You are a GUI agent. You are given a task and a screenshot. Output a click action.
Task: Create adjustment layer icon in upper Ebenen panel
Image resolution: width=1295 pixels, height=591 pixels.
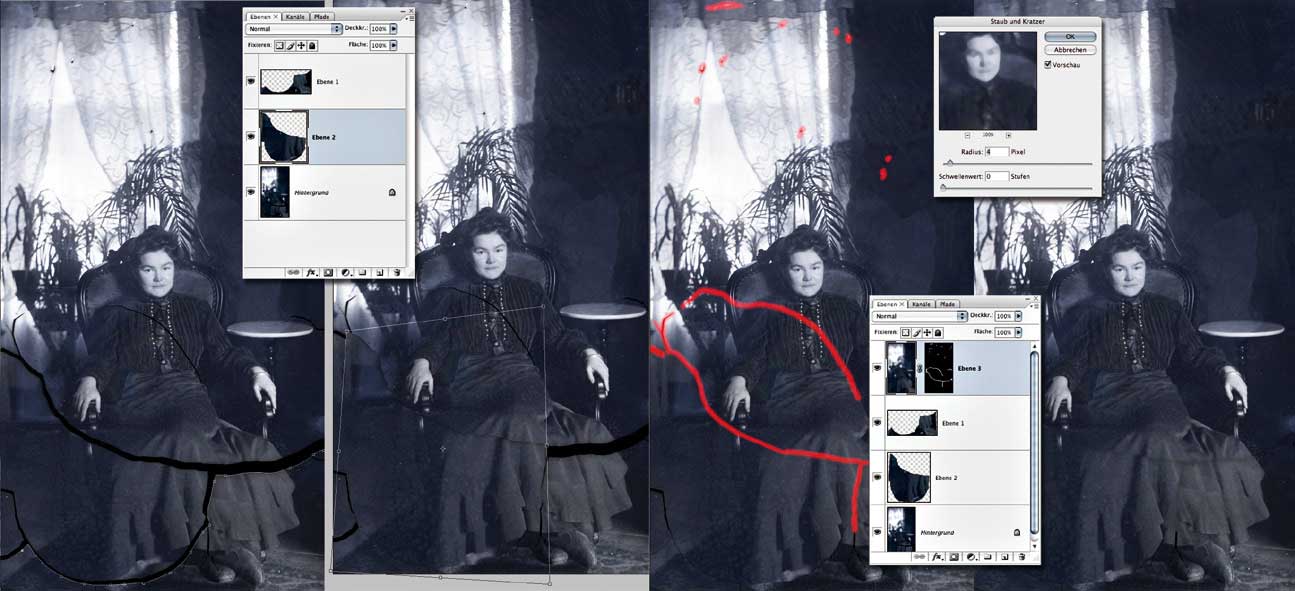pyautogui.click(x=345, y=272)
